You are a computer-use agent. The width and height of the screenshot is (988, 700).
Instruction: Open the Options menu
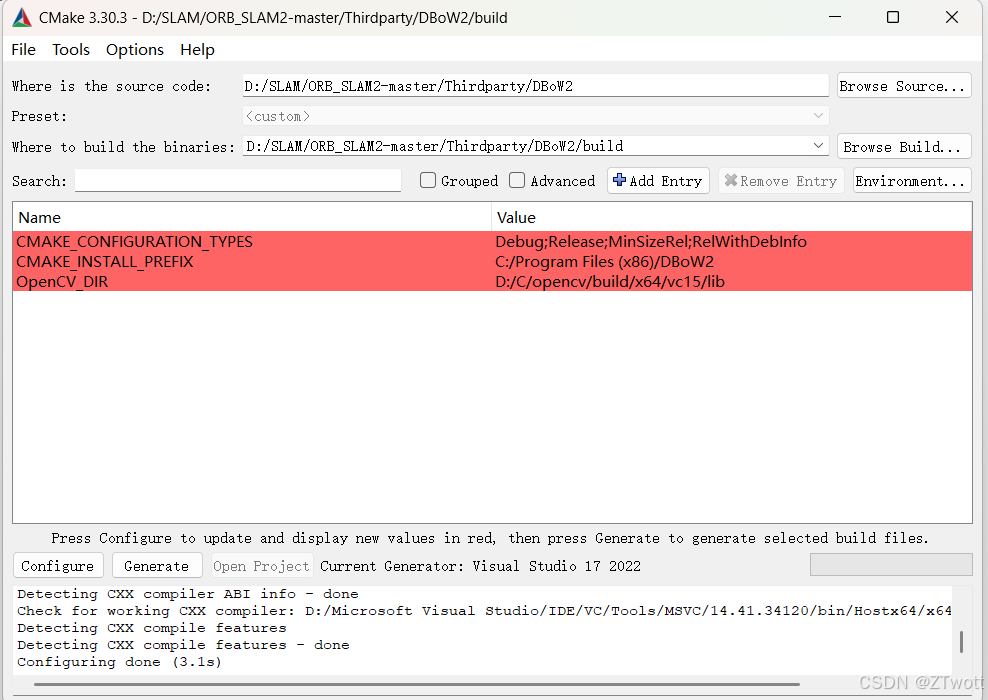pos(135,49)
